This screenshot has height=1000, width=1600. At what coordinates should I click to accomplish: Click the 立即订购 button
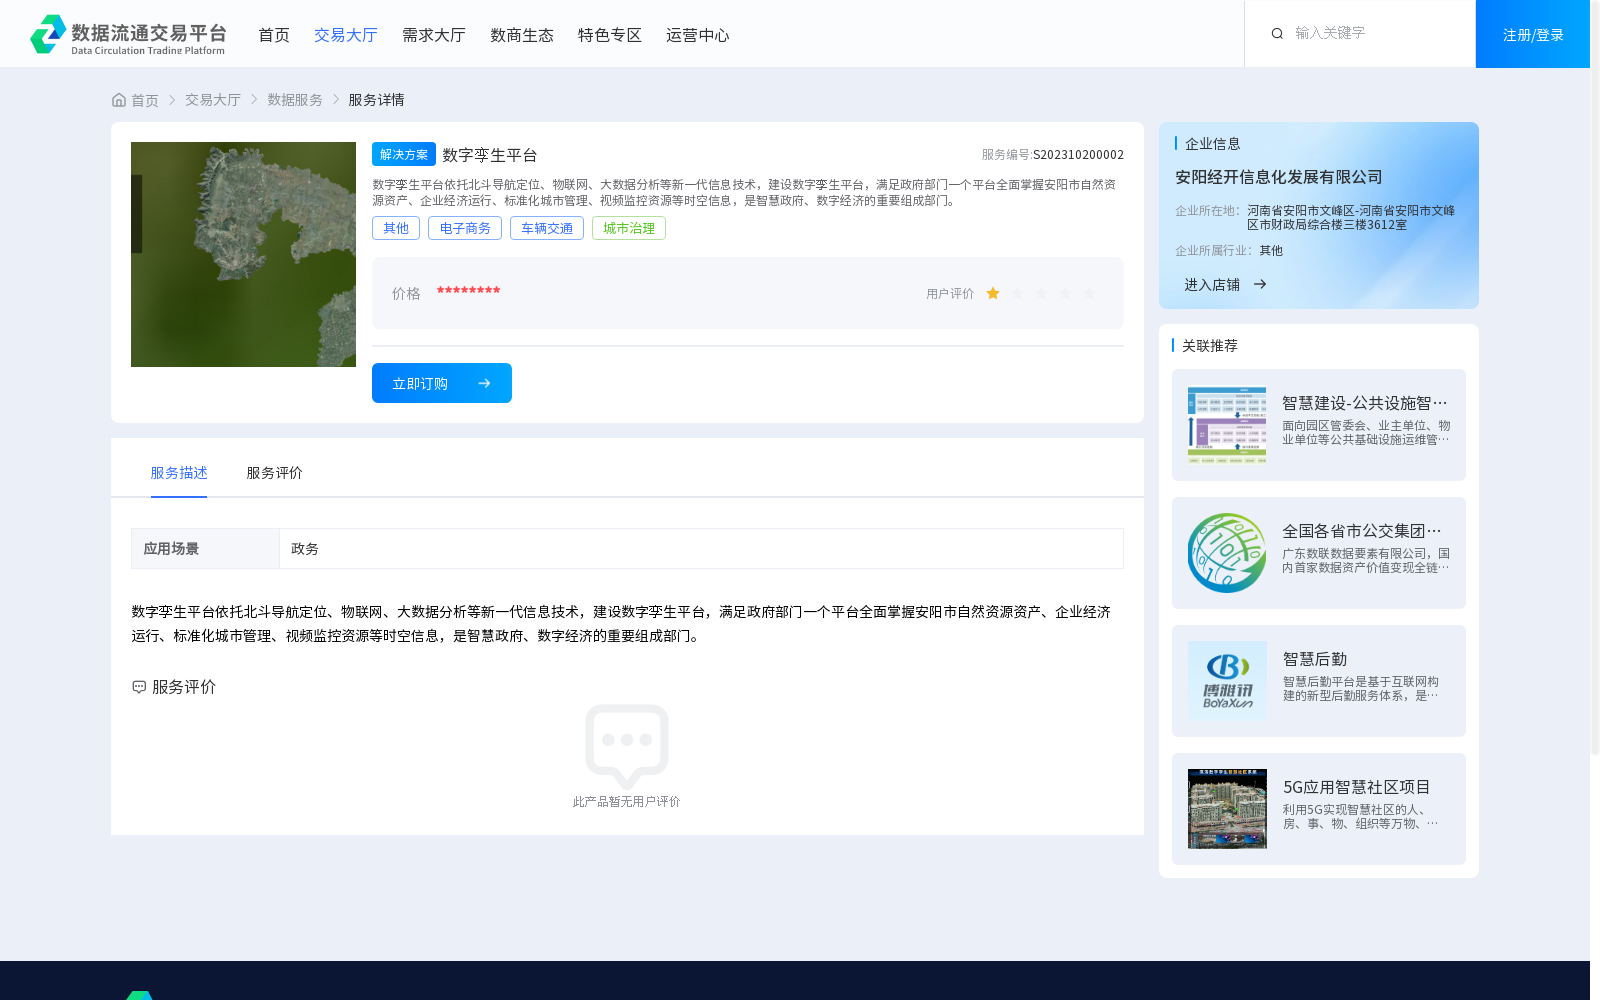pyautogui.click(x=442, y=383)
